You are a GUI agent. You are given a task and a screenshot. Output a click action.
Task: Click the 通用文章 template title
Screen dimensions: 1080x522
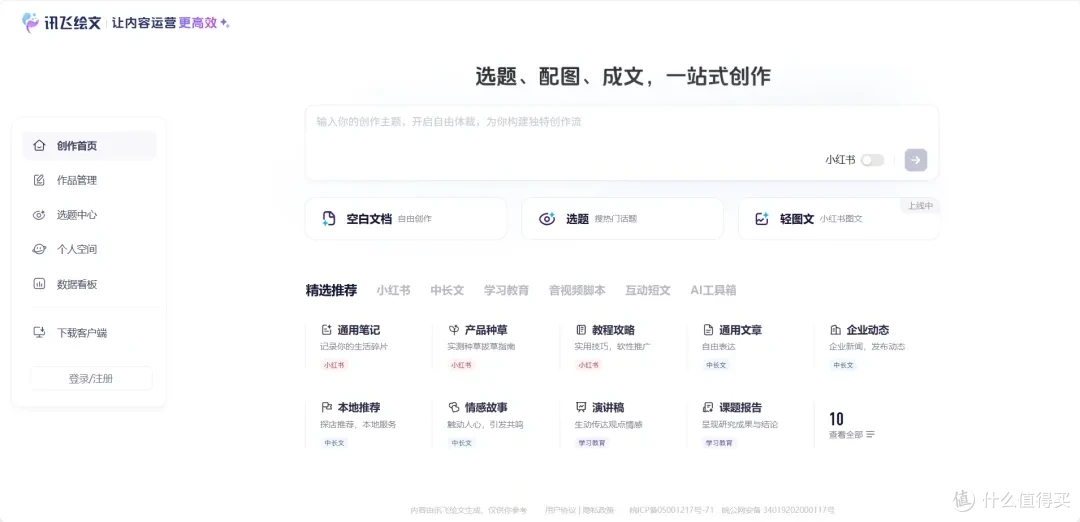click(x=740, y=330)
